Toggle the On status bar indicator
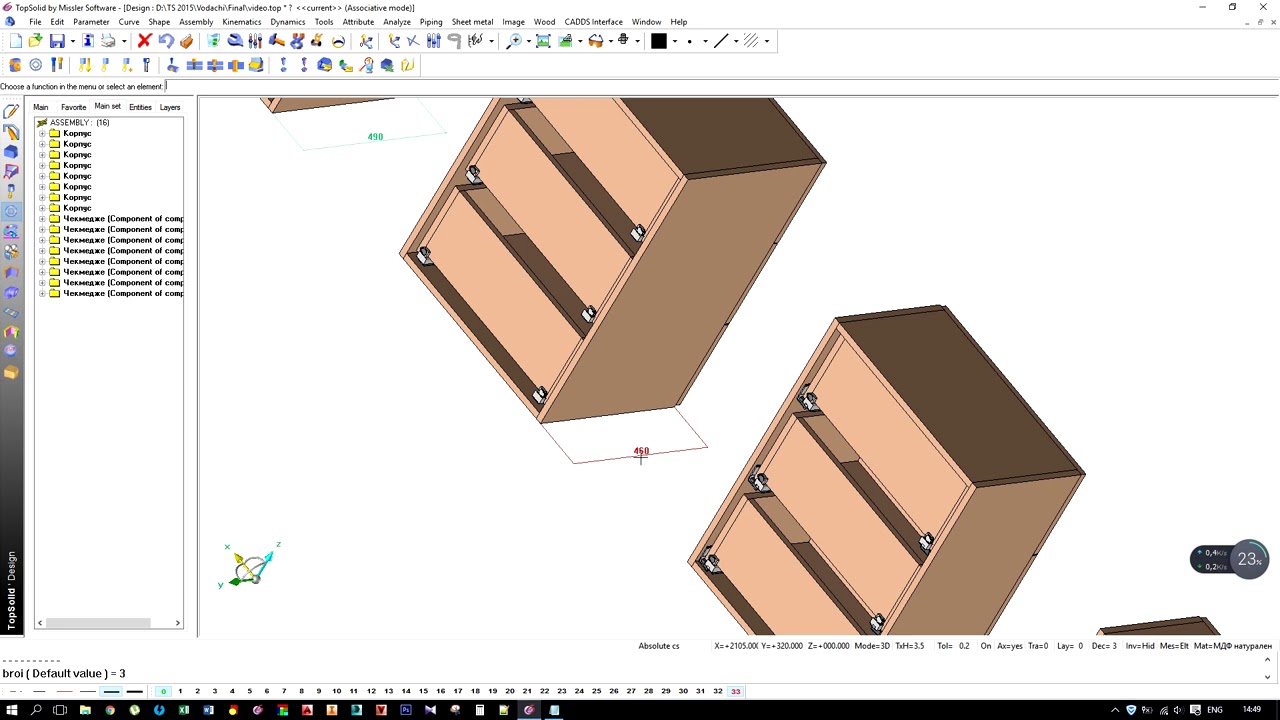Image resolution: width=1280 pixels, height=720 pixels. click(986, 646)
